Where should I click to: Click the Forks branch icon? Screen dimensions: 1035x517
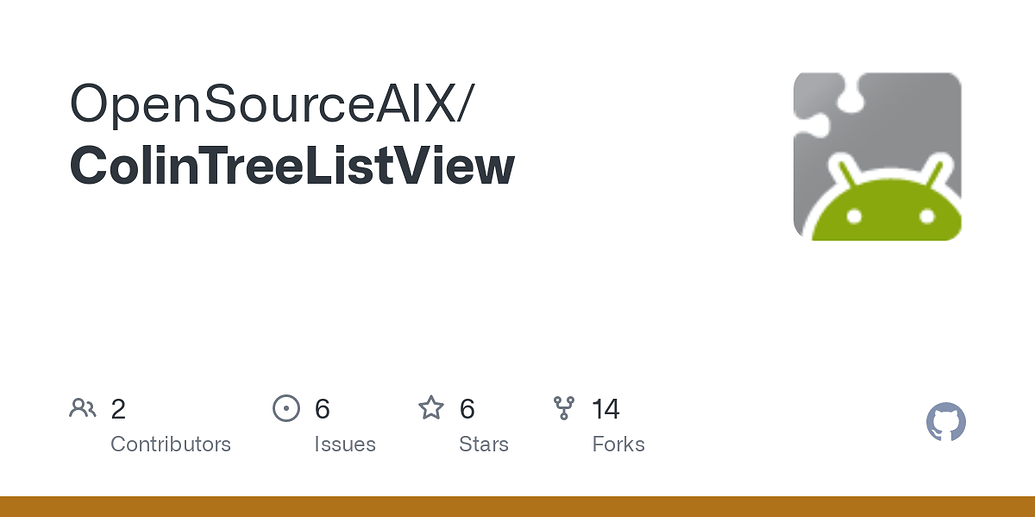coord(564,408)
